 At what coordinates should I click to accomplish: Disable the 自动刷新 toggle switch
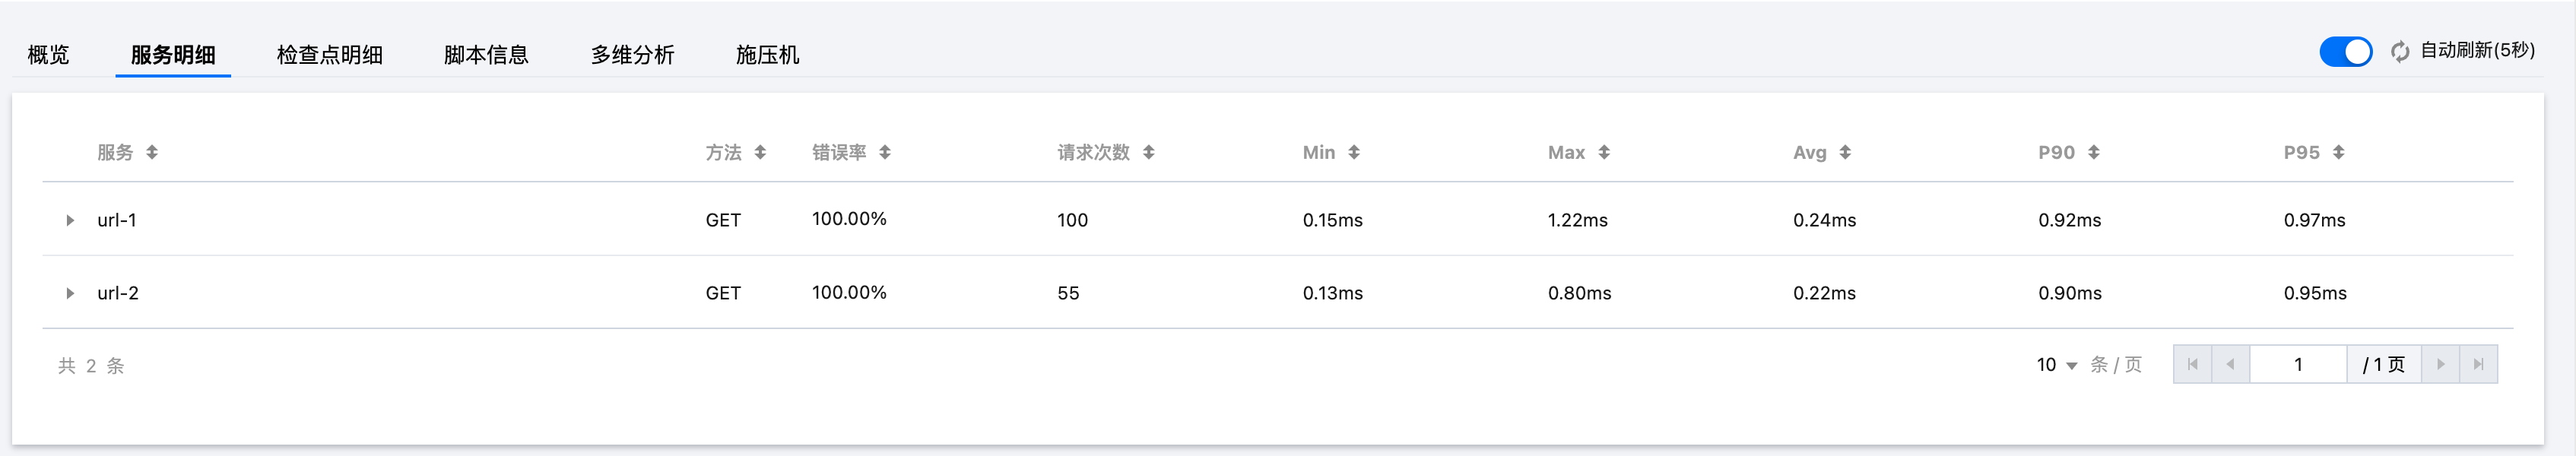[2345, 51]
